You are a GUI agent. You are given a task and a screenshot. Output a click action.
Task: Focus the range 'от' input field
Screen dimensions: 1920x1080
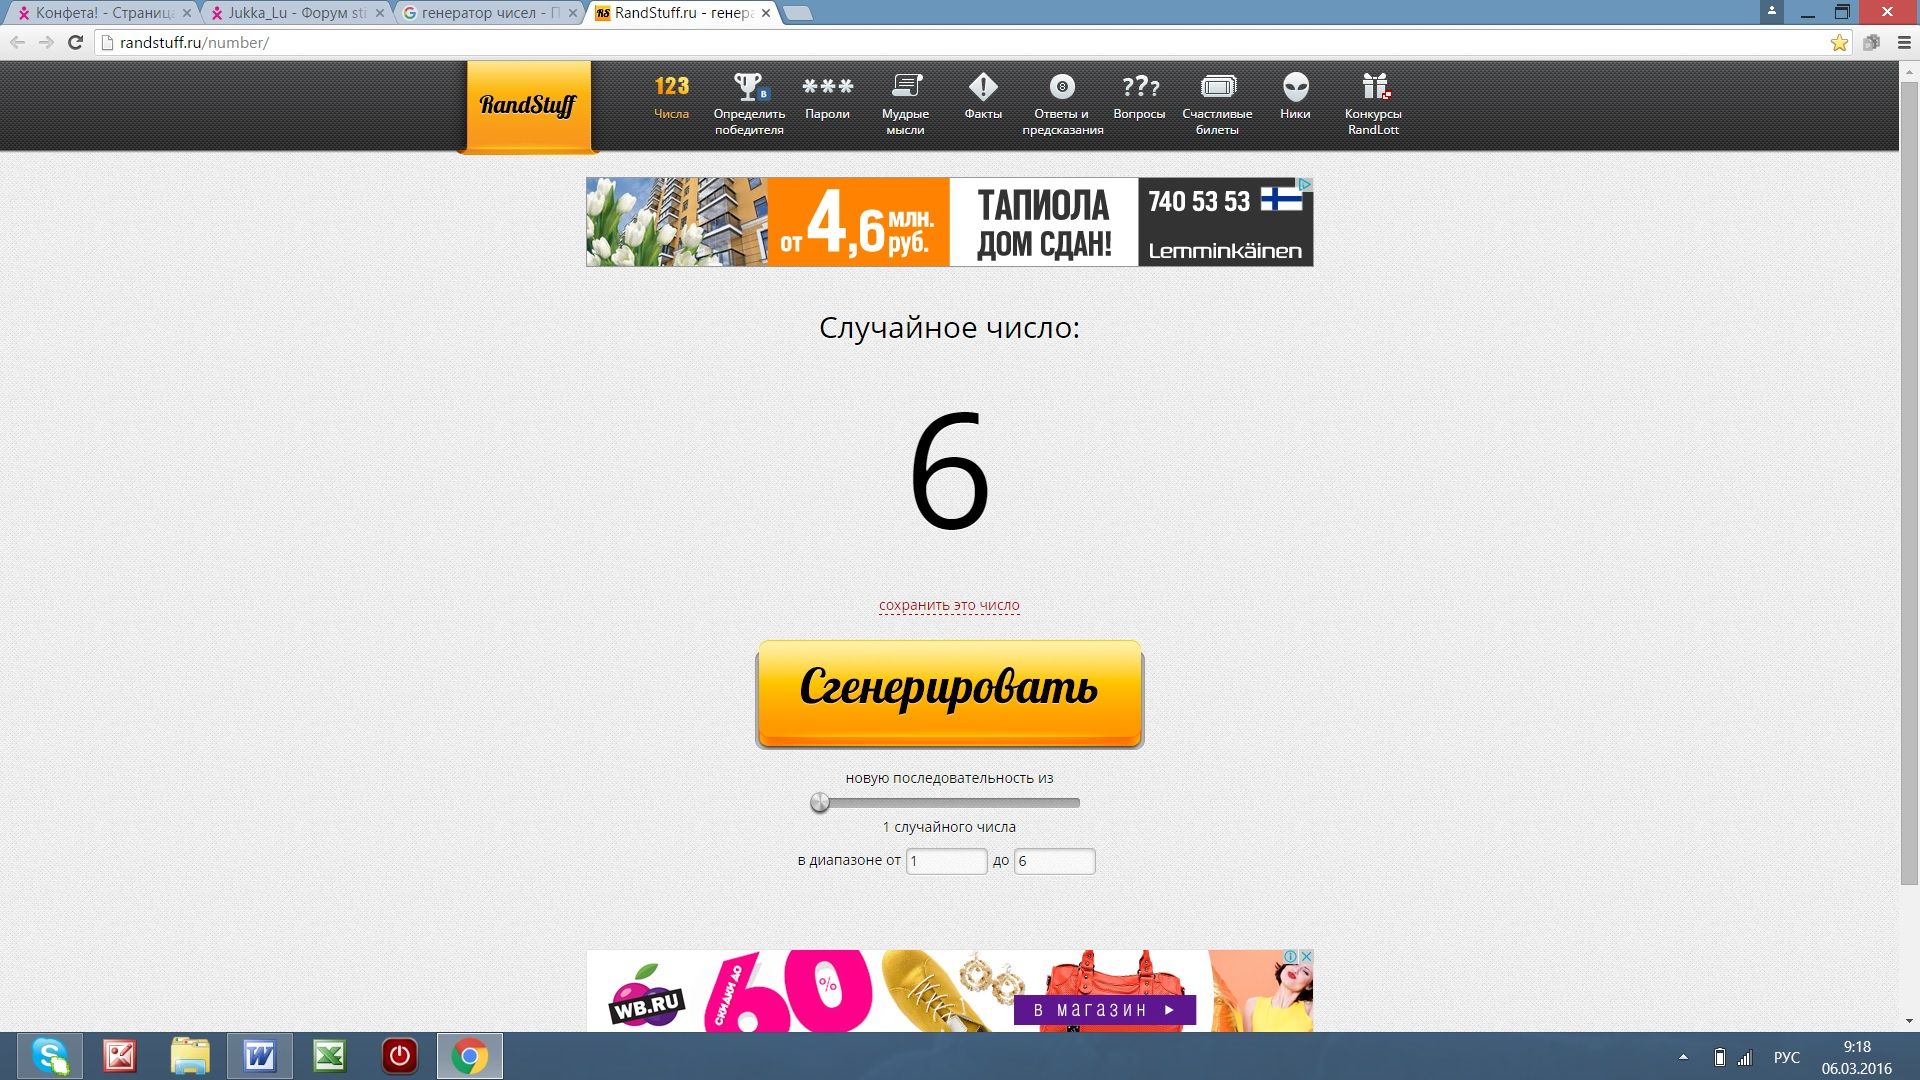click(x=946, y=861)
